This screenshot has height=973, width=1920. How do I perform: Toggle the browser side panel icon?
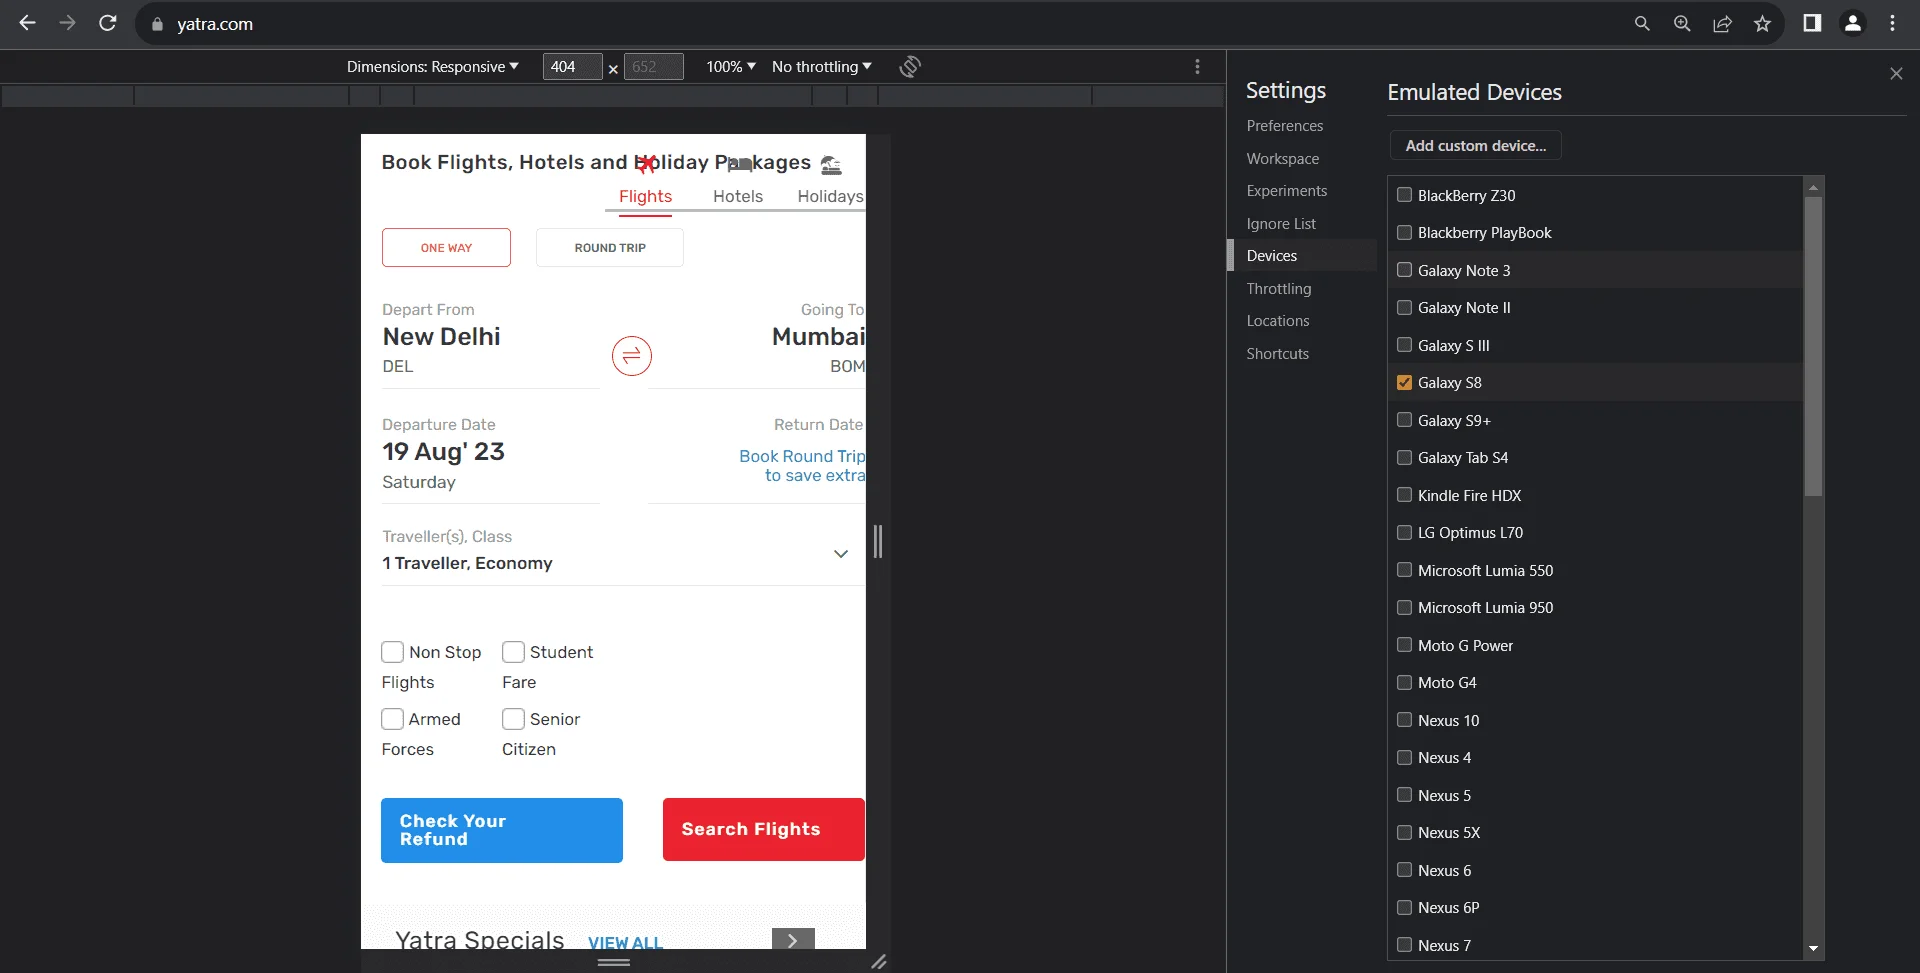click(x=1812, y=23)
